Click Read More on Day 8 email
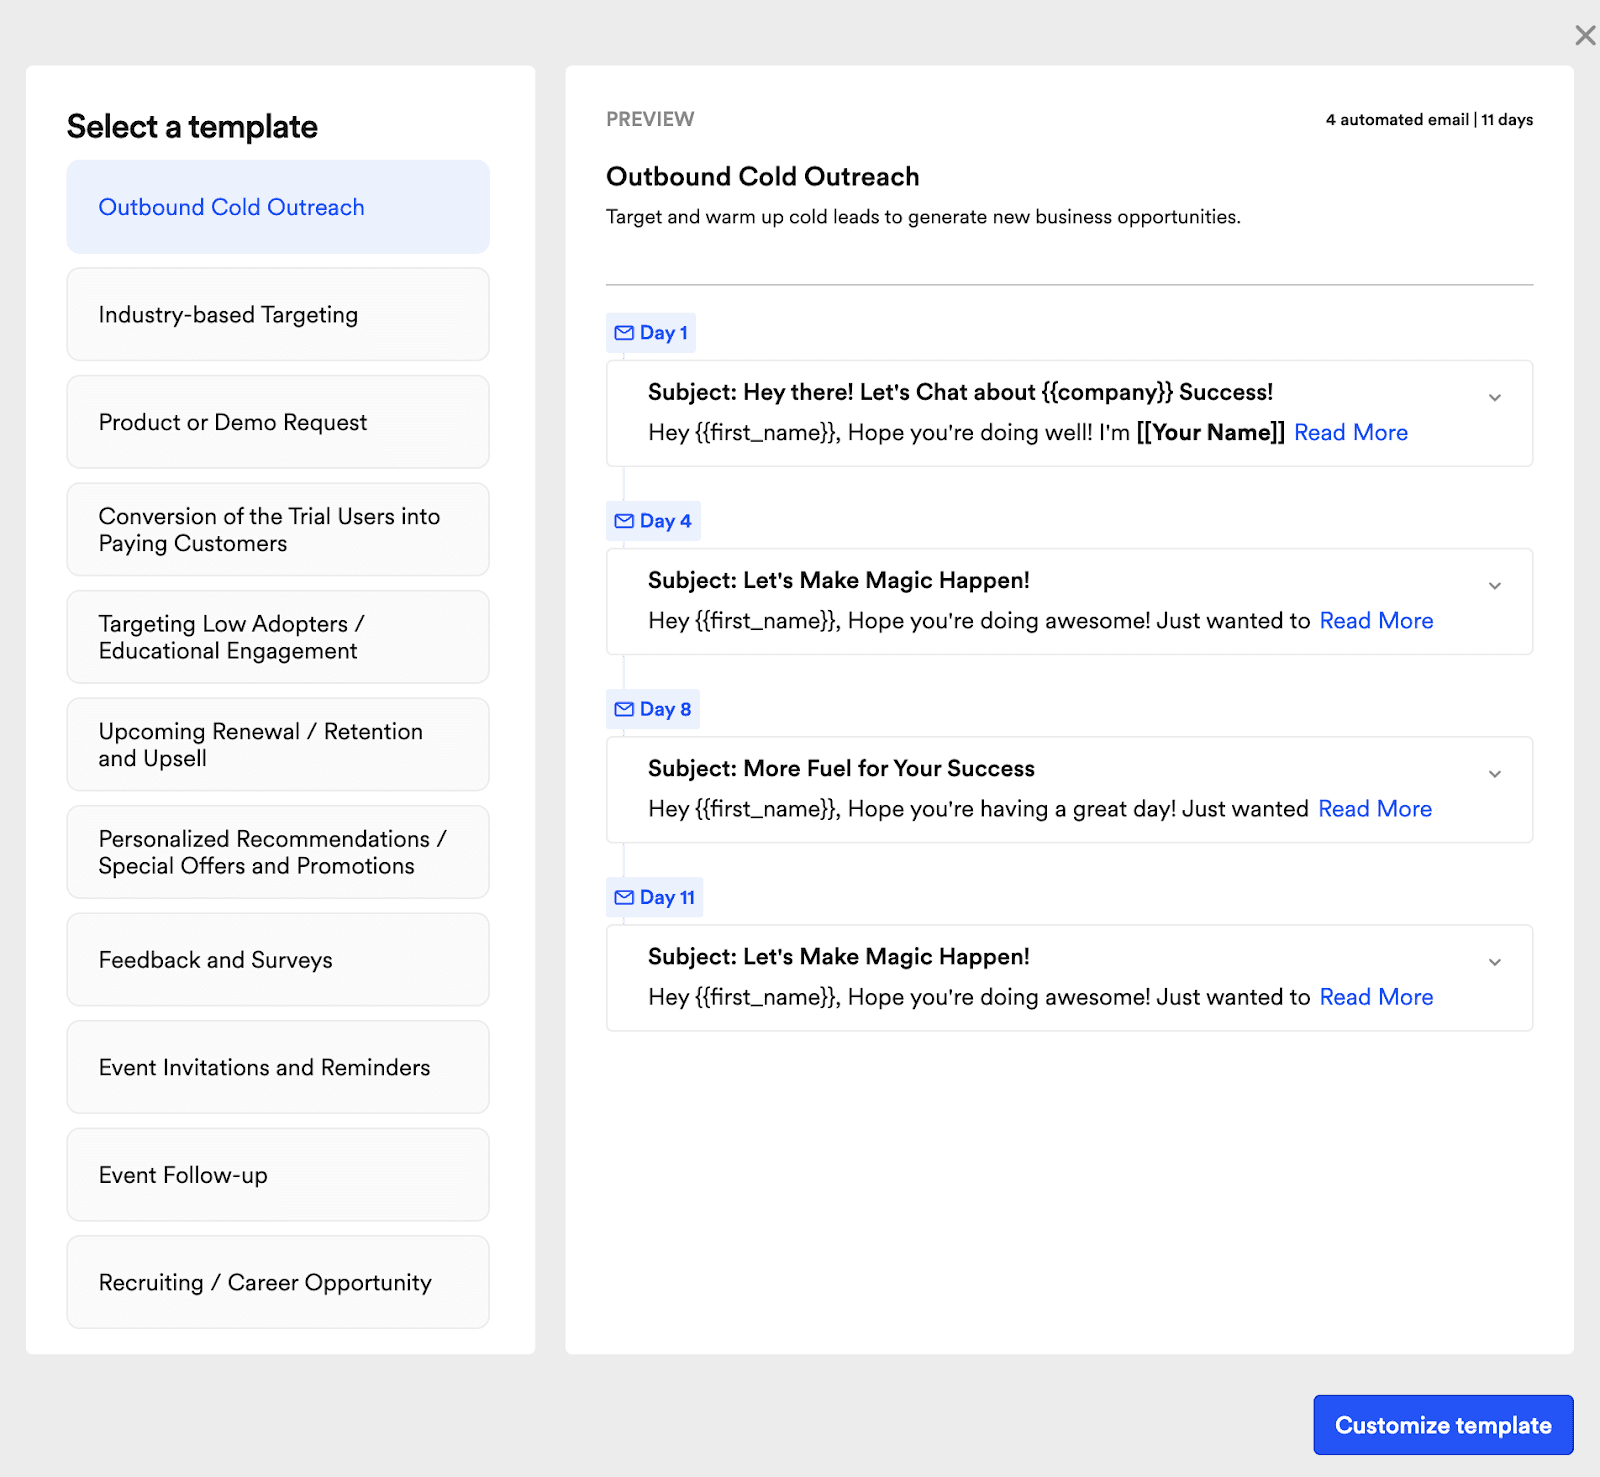This screenshot has width=1600, height=1477. 1375,808
